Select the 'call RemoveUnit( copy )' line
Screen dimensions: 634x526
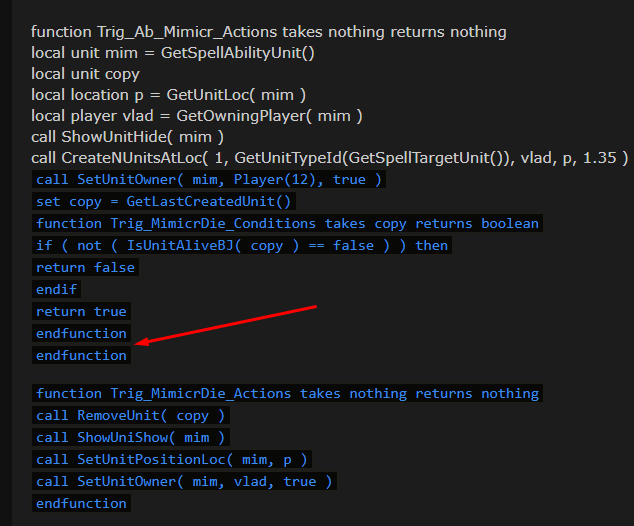pos(132,415)
